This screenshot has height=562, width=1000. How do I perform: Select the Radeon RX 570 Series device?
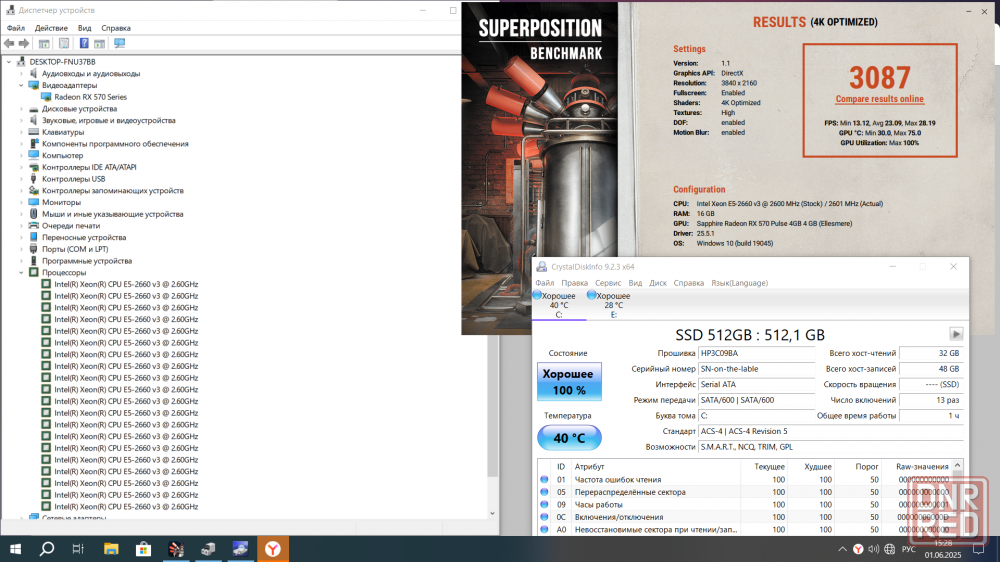[90, 97]
